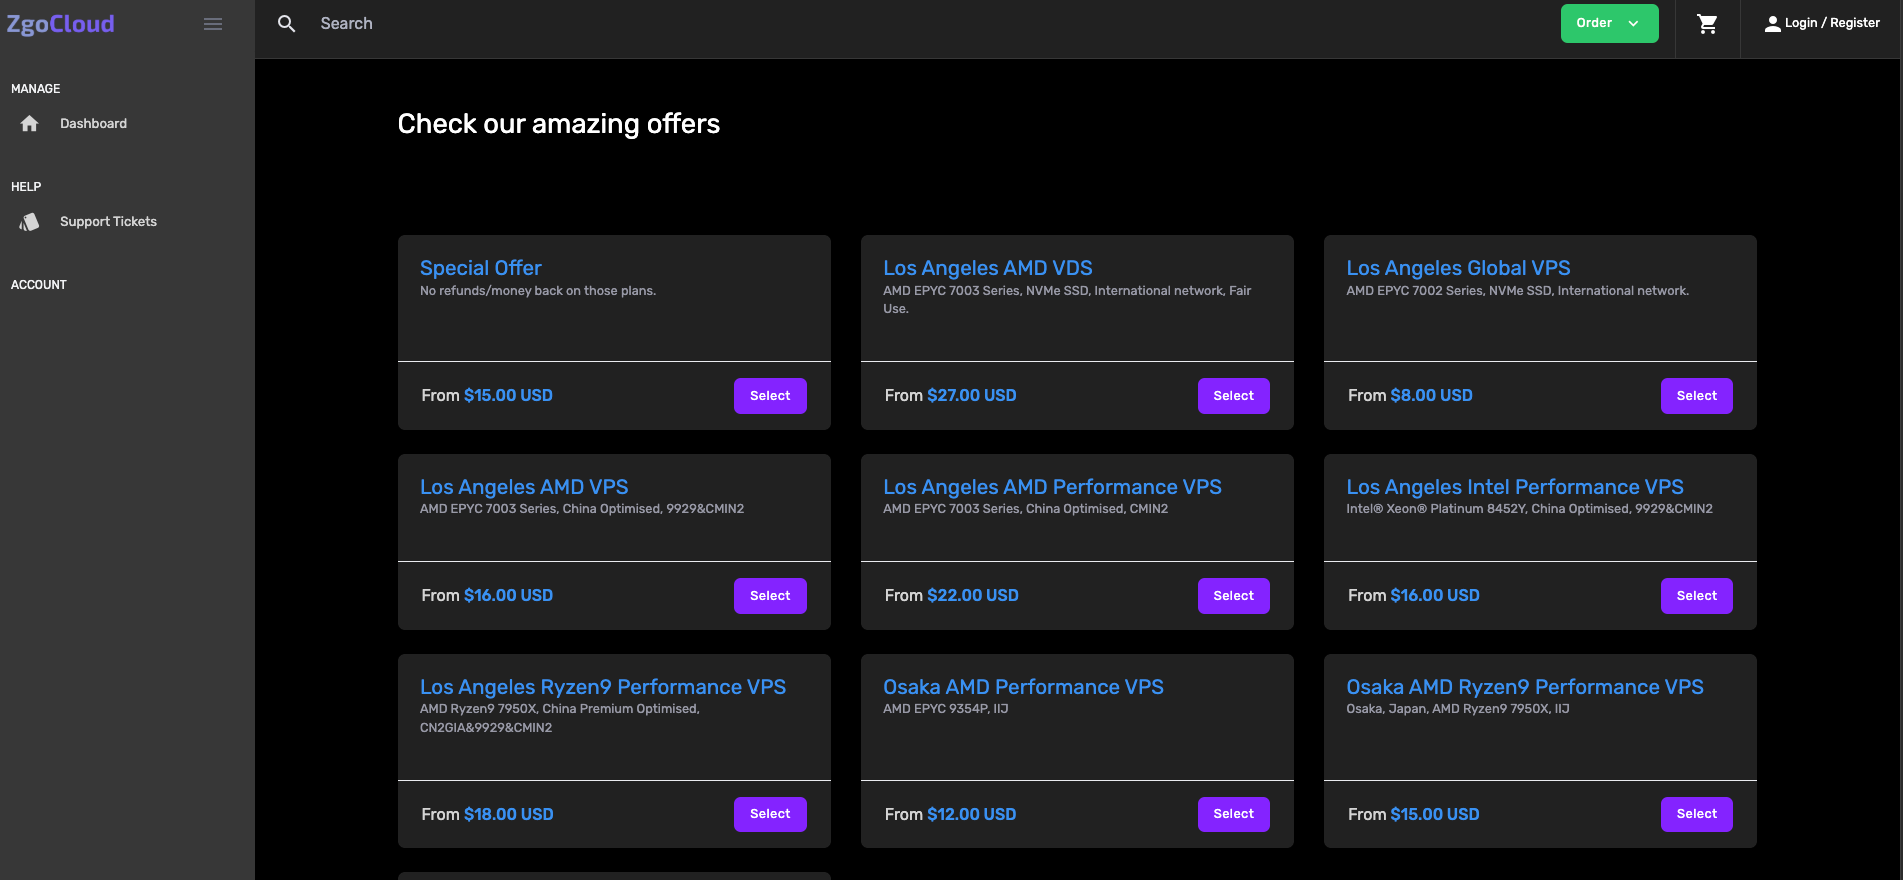
Task: Select Osaka AMD Ryzen9 Performance VPS plan
Action: [1696, 814]
